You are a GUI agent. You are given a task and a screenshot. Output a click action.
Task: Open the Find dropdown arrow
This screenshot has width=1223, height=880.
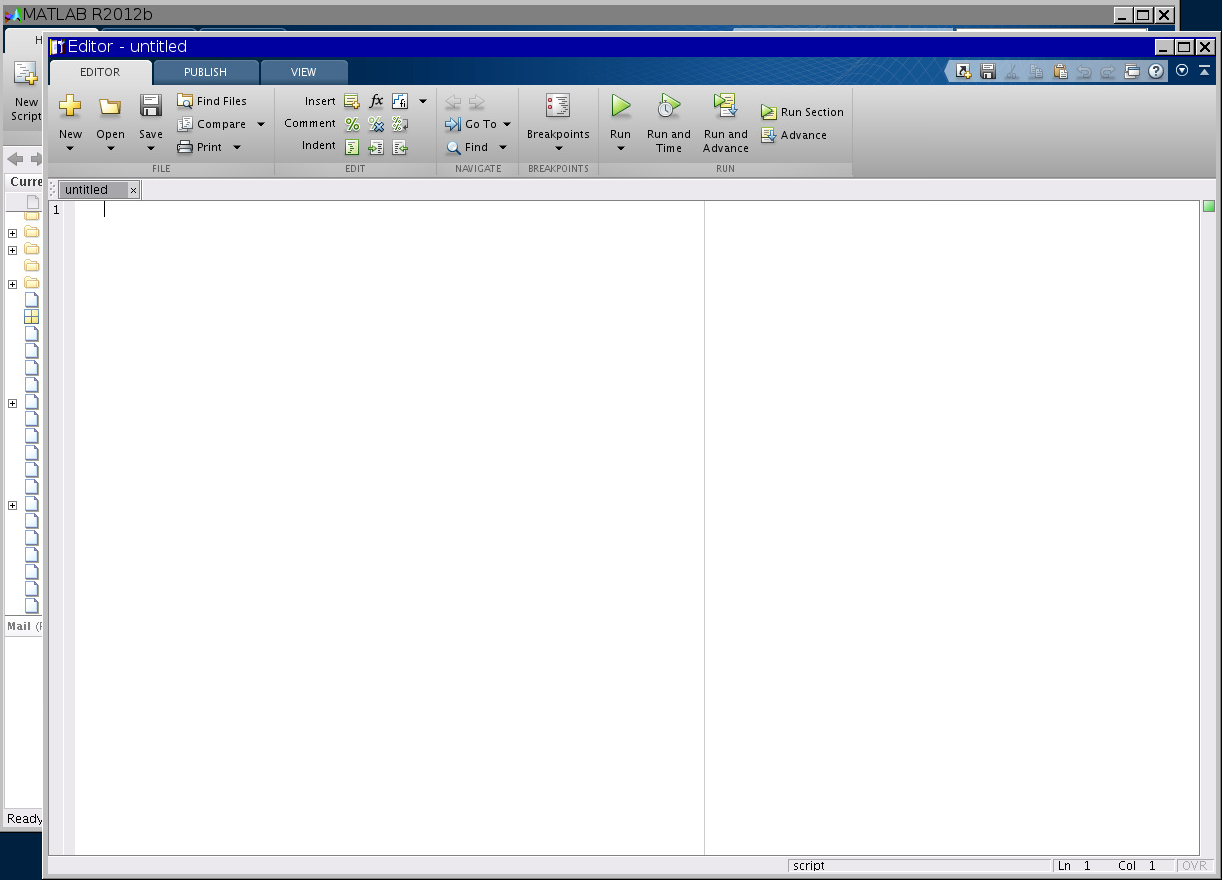(x=503, y=148)
